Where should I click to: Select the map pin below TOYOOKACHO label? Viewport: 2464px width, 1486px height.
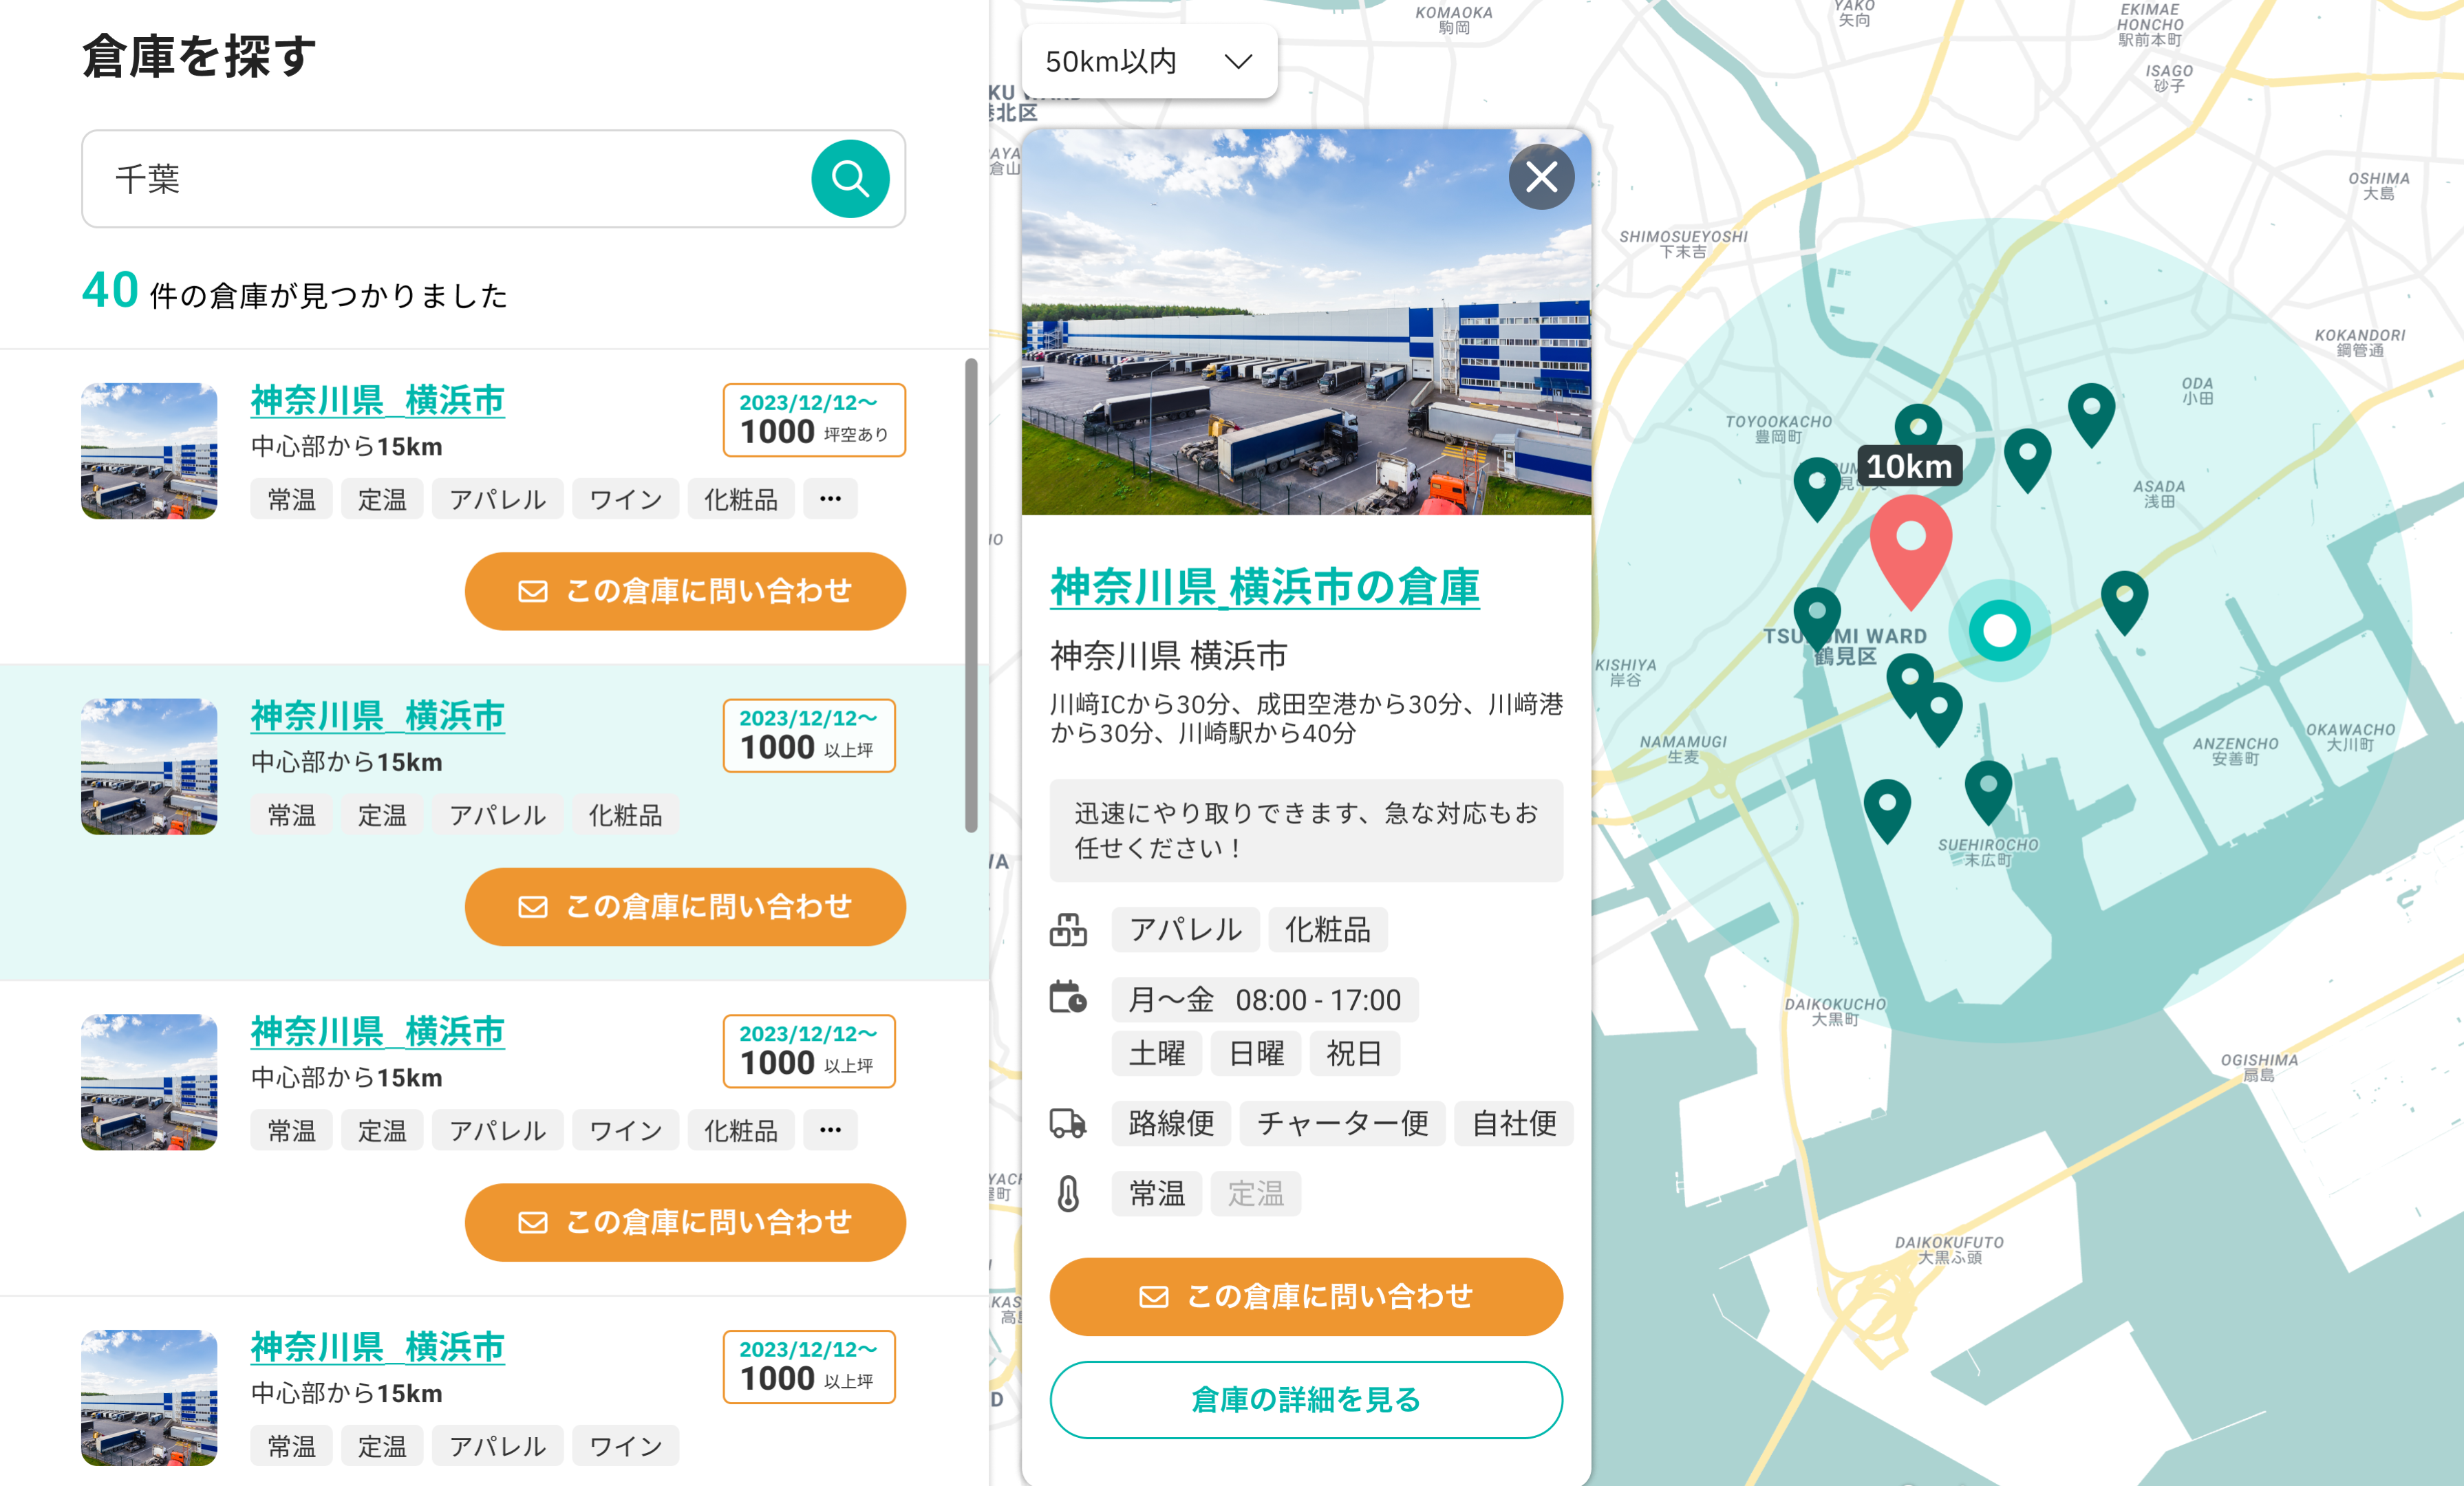coord(1817,490)
